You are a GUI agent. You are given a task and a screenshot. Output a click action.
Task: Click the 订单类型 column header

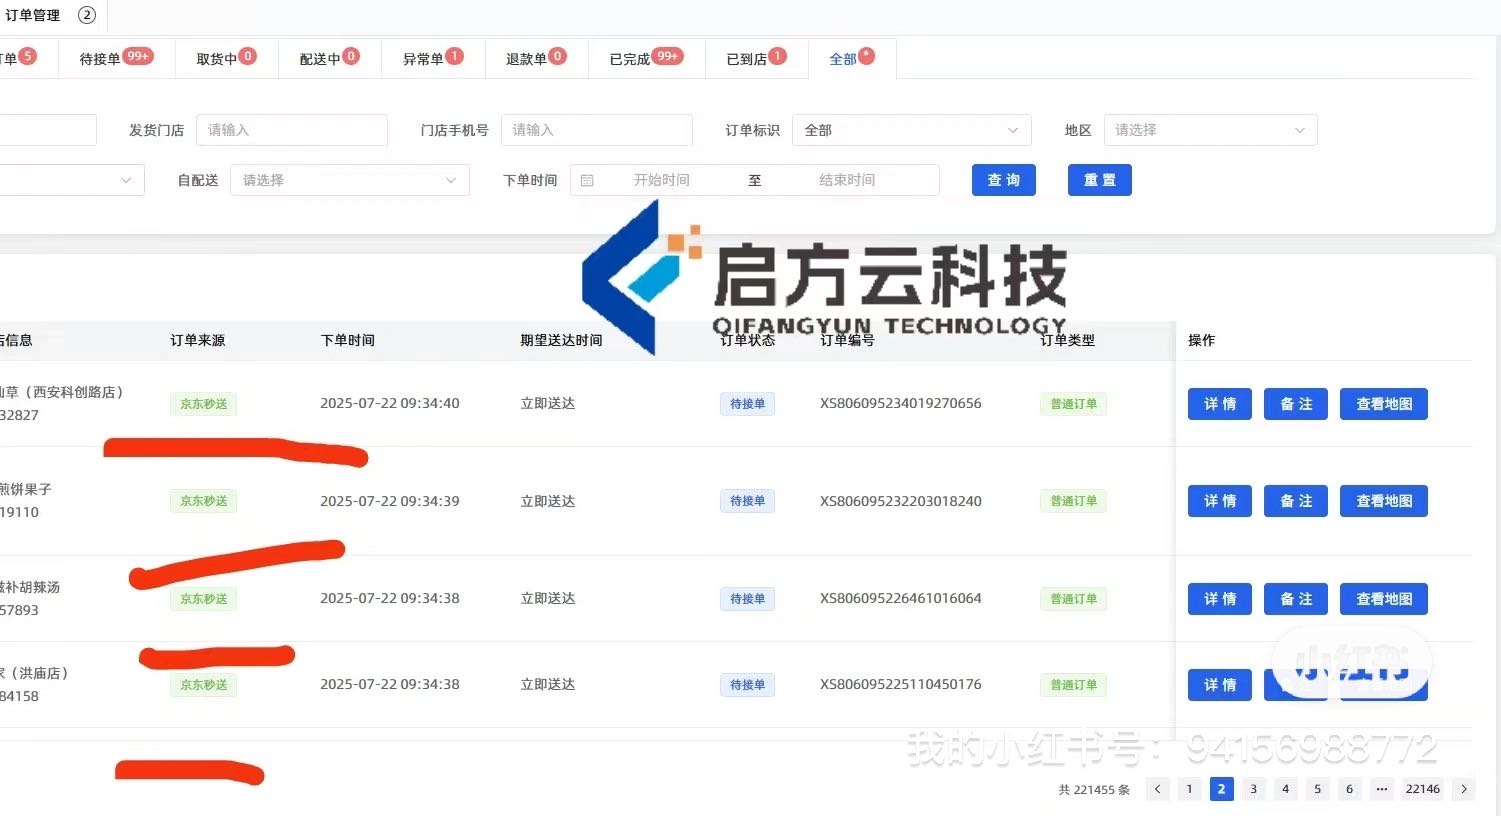[x=1067, y=340]
